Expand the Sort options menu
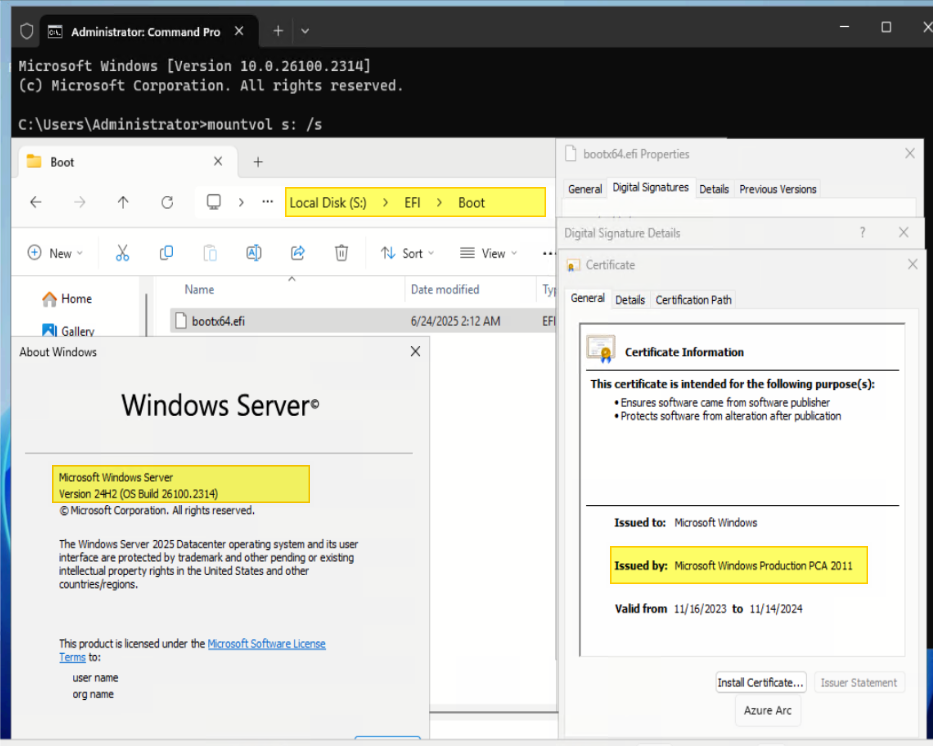The height and width of the screenshot is (746, 933). tap(407, 253)
